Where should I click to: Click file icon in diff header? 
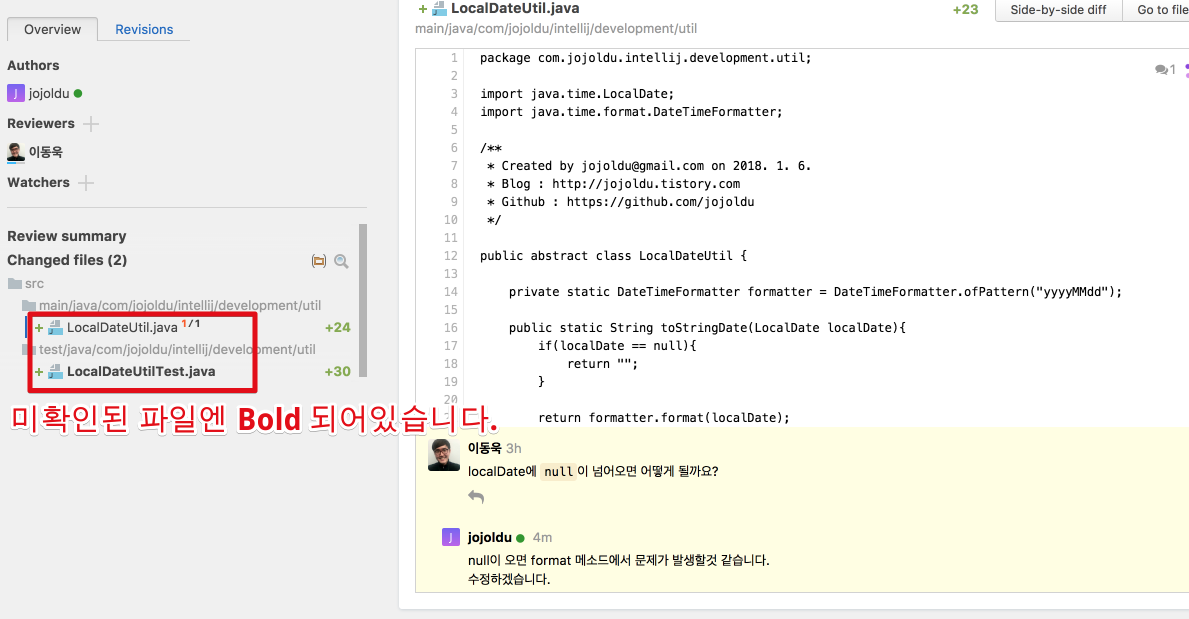439,8
